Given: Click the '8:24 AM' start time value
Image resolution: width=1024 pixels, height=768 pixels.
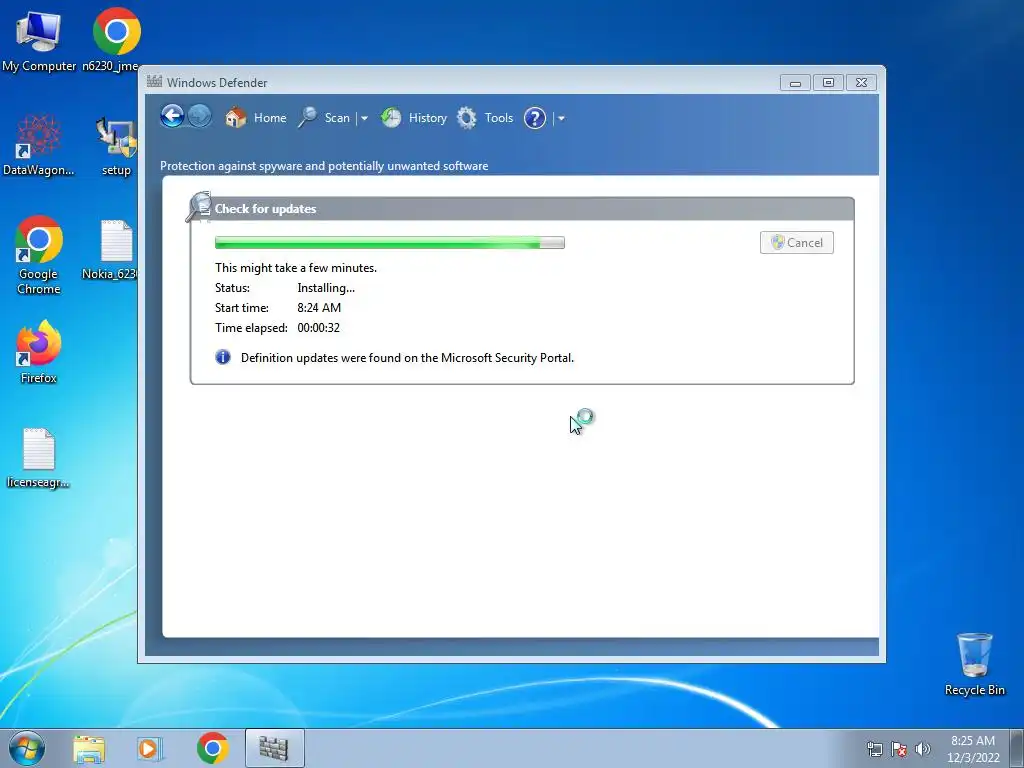Looking at the screenshot, I should click(x=319, y=308).
